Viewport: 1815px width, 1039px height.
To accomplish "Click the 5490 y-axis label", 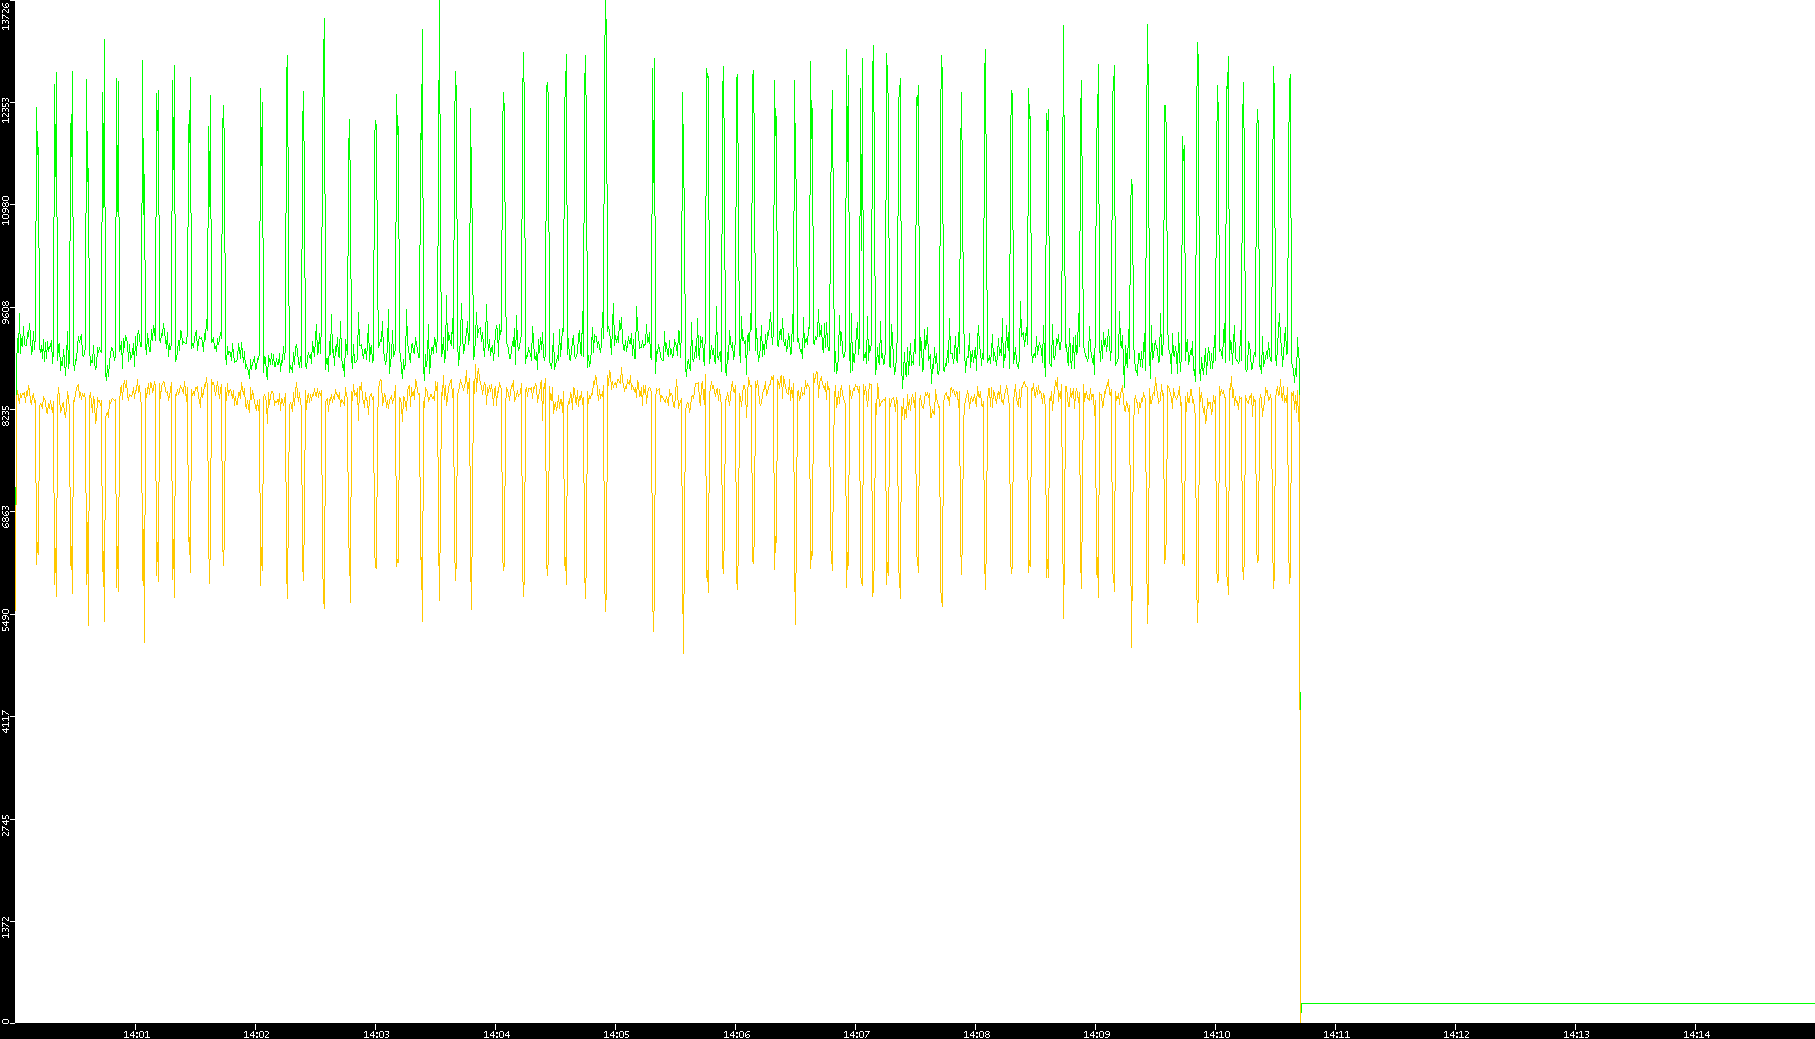I will click(x=6, y=620).
